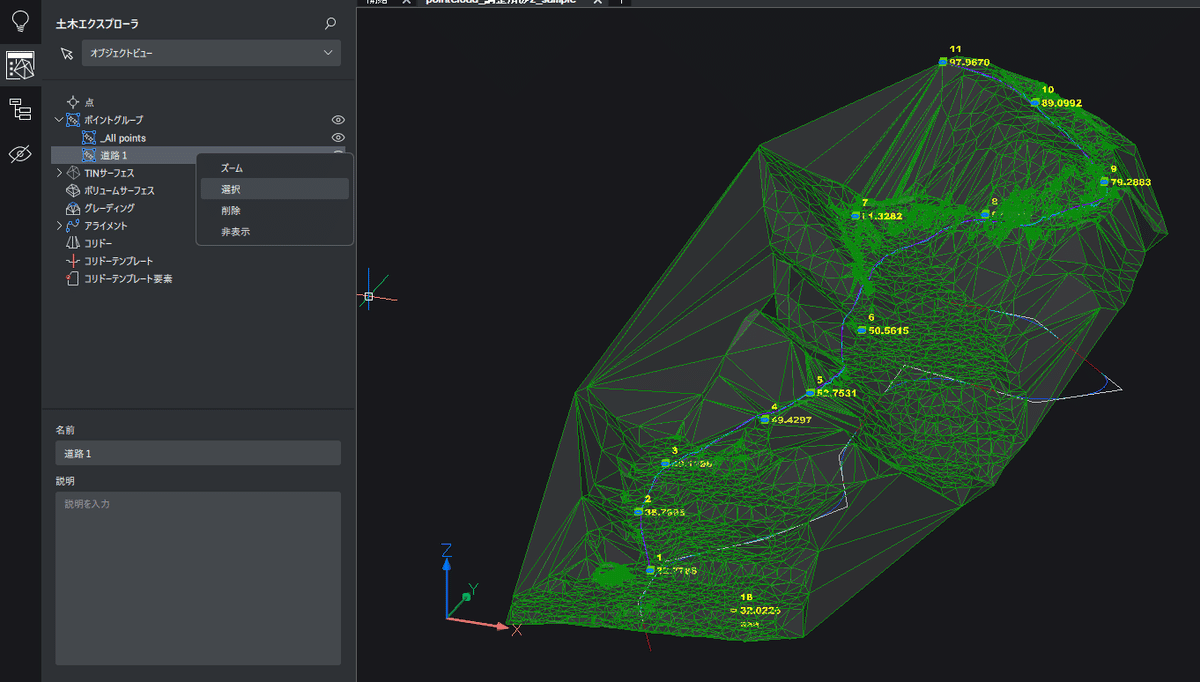Click point 11 label 97.9670
The image size is (1200, 682).
pyautogui.click(x=969, y=62)
